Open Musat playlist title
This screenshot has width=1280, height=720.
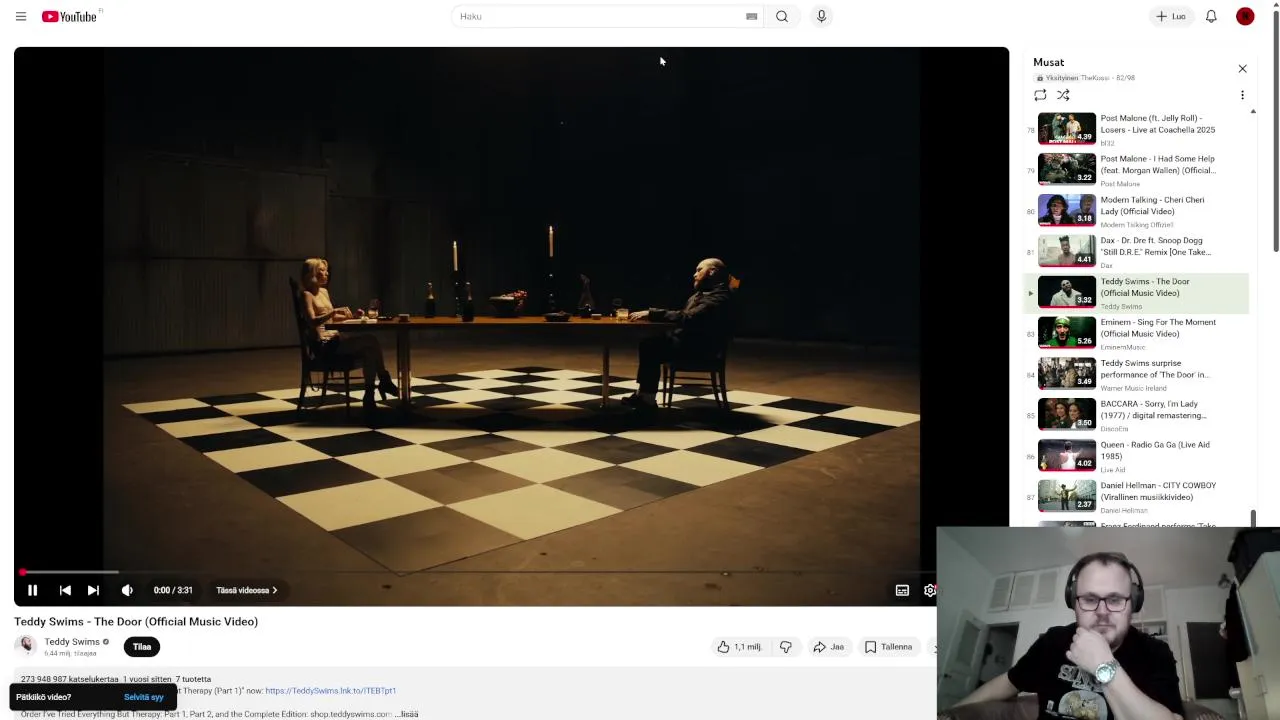point(1048,62)
